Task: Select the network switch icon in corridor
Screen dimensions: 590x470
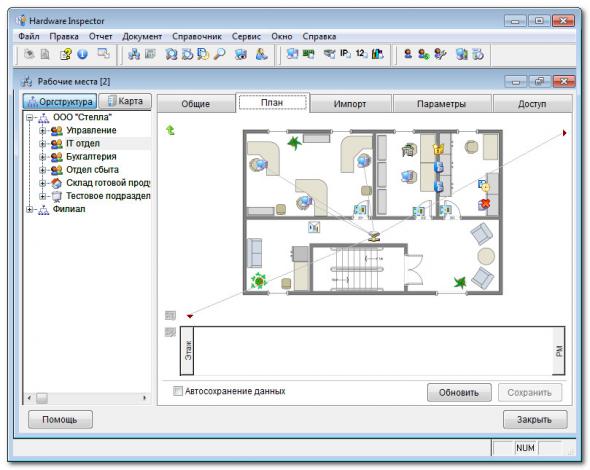Action: tap(374, 237)
